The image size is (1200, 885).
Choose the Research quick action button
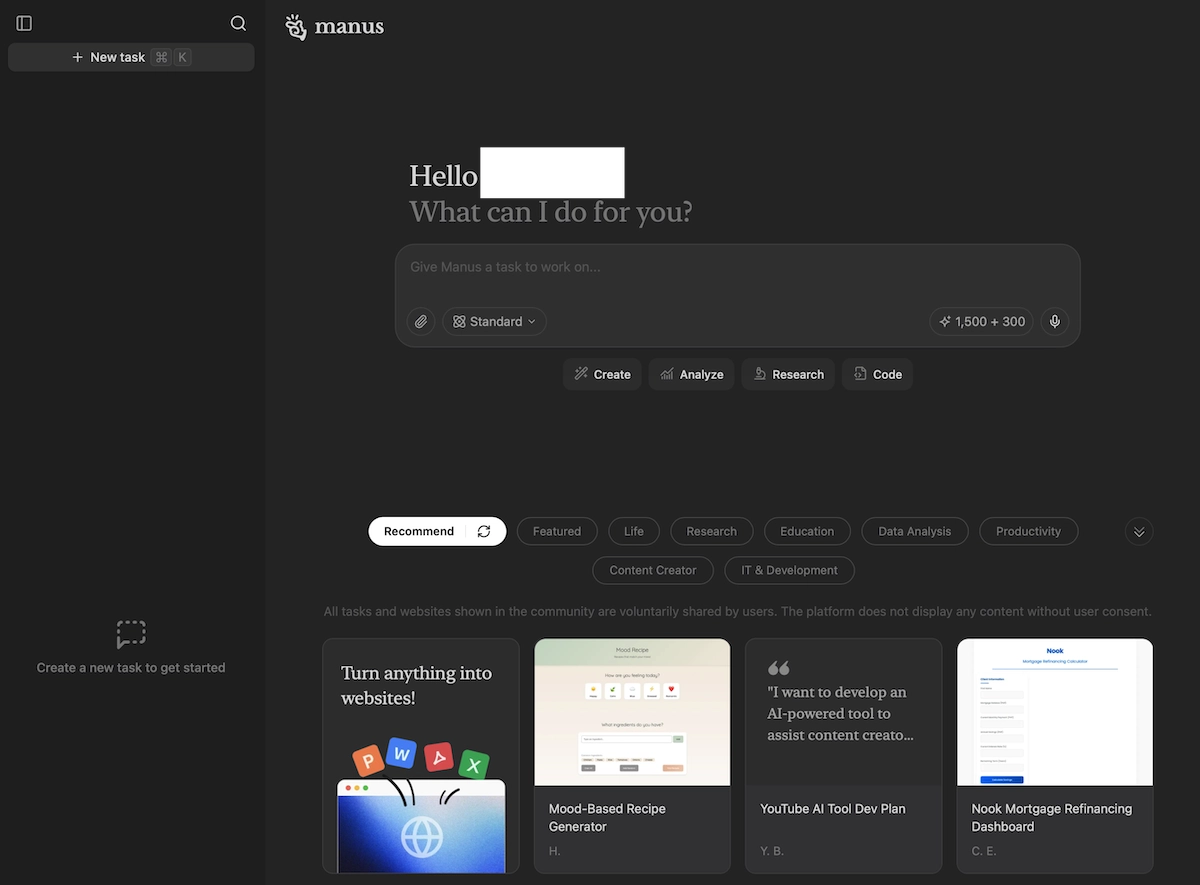[788, 375]
